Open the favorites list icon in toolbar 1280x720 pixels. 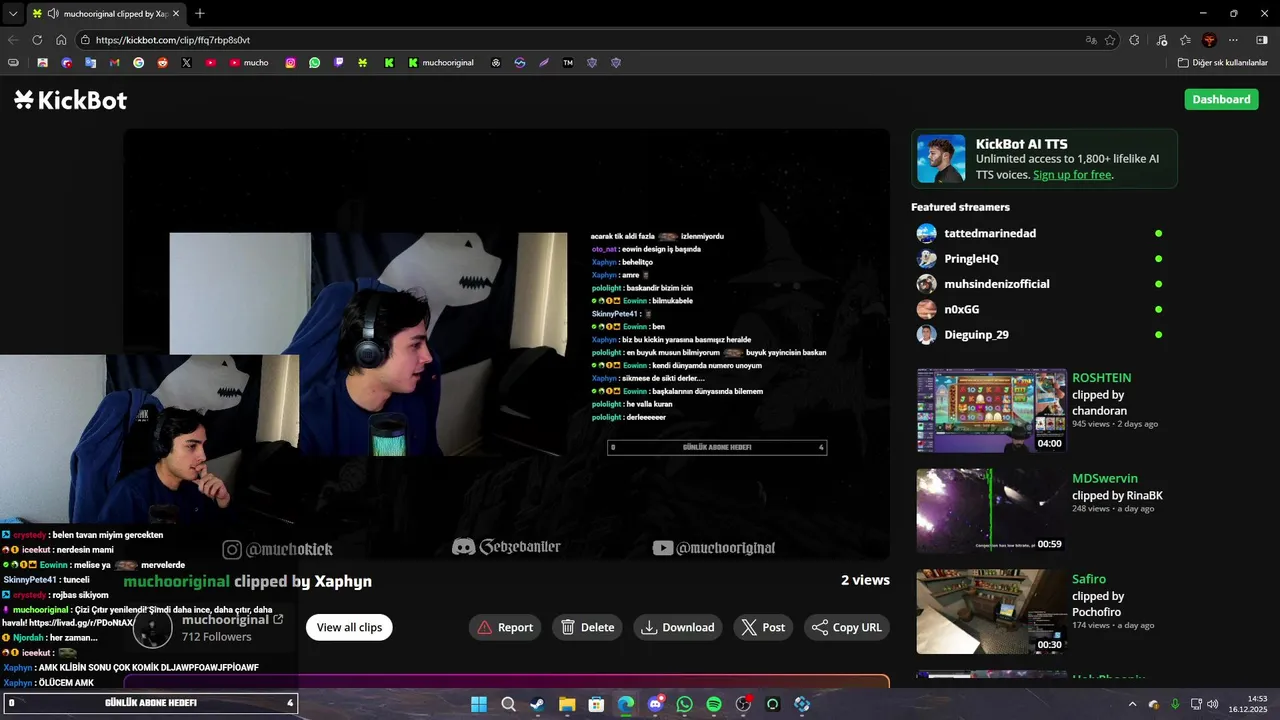coord(1185,40)
